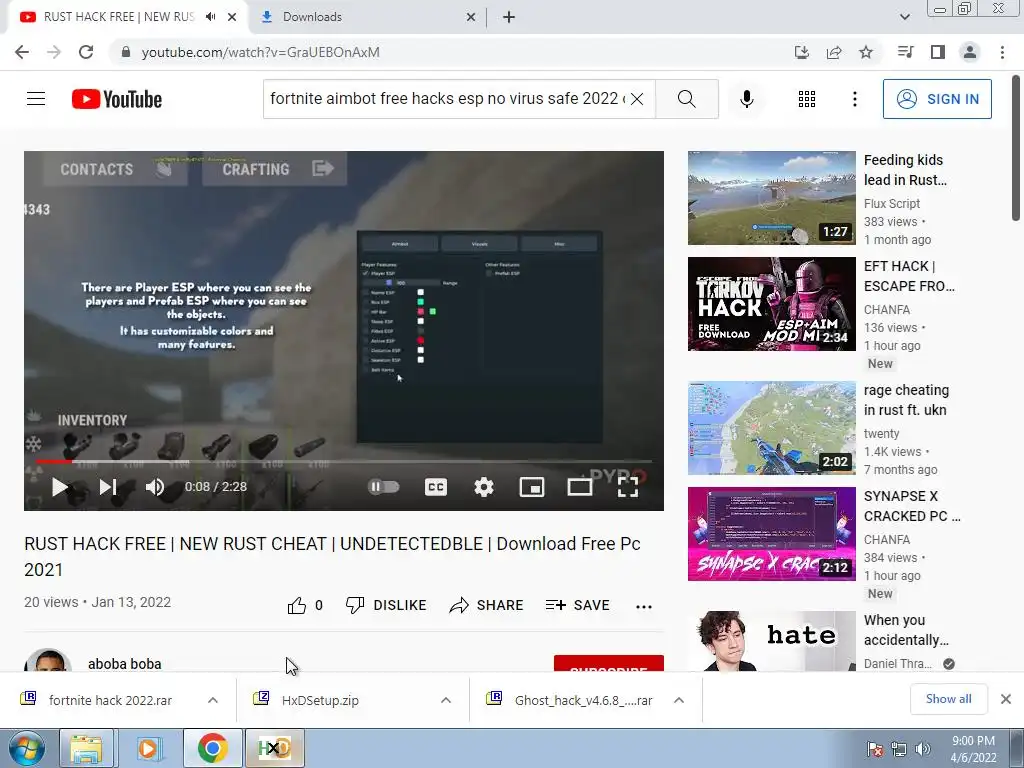Expand options for fortnite hack 2022.rar
The image size is (1024, 768).
pyautogui.click(x=213, y=700)
